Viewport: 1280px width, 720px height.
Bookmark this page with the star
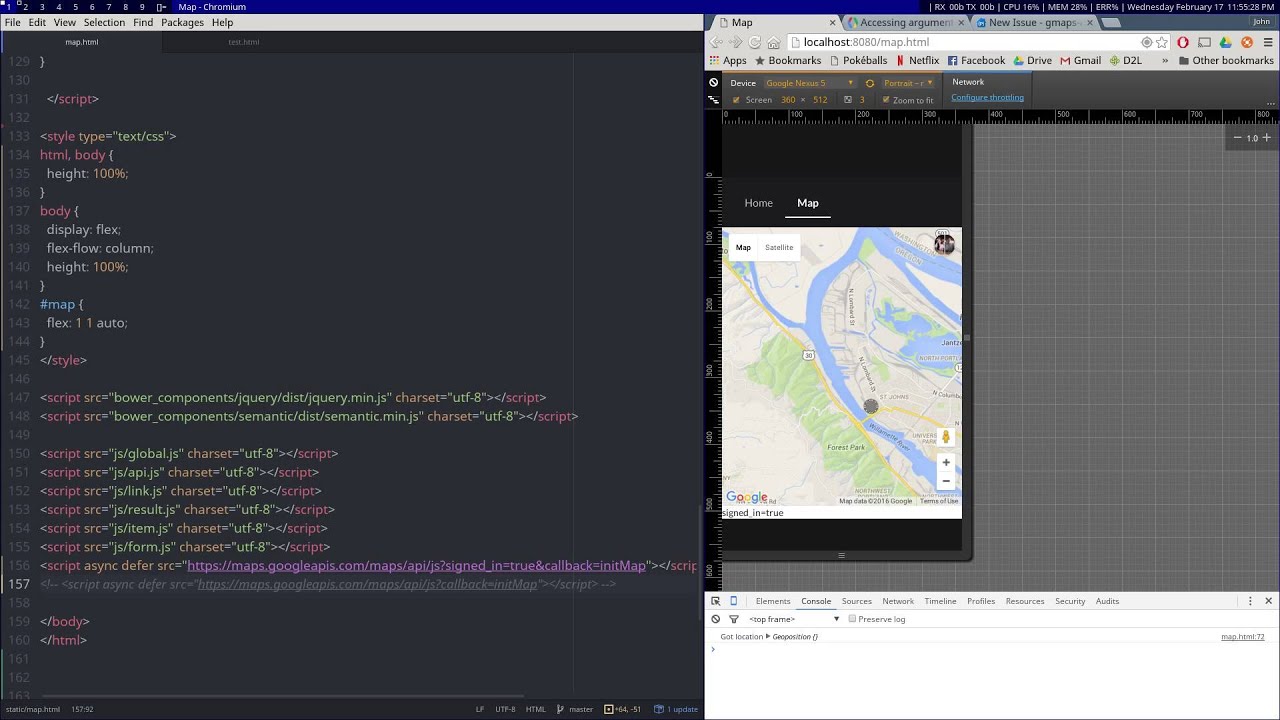coord(1162,42)
